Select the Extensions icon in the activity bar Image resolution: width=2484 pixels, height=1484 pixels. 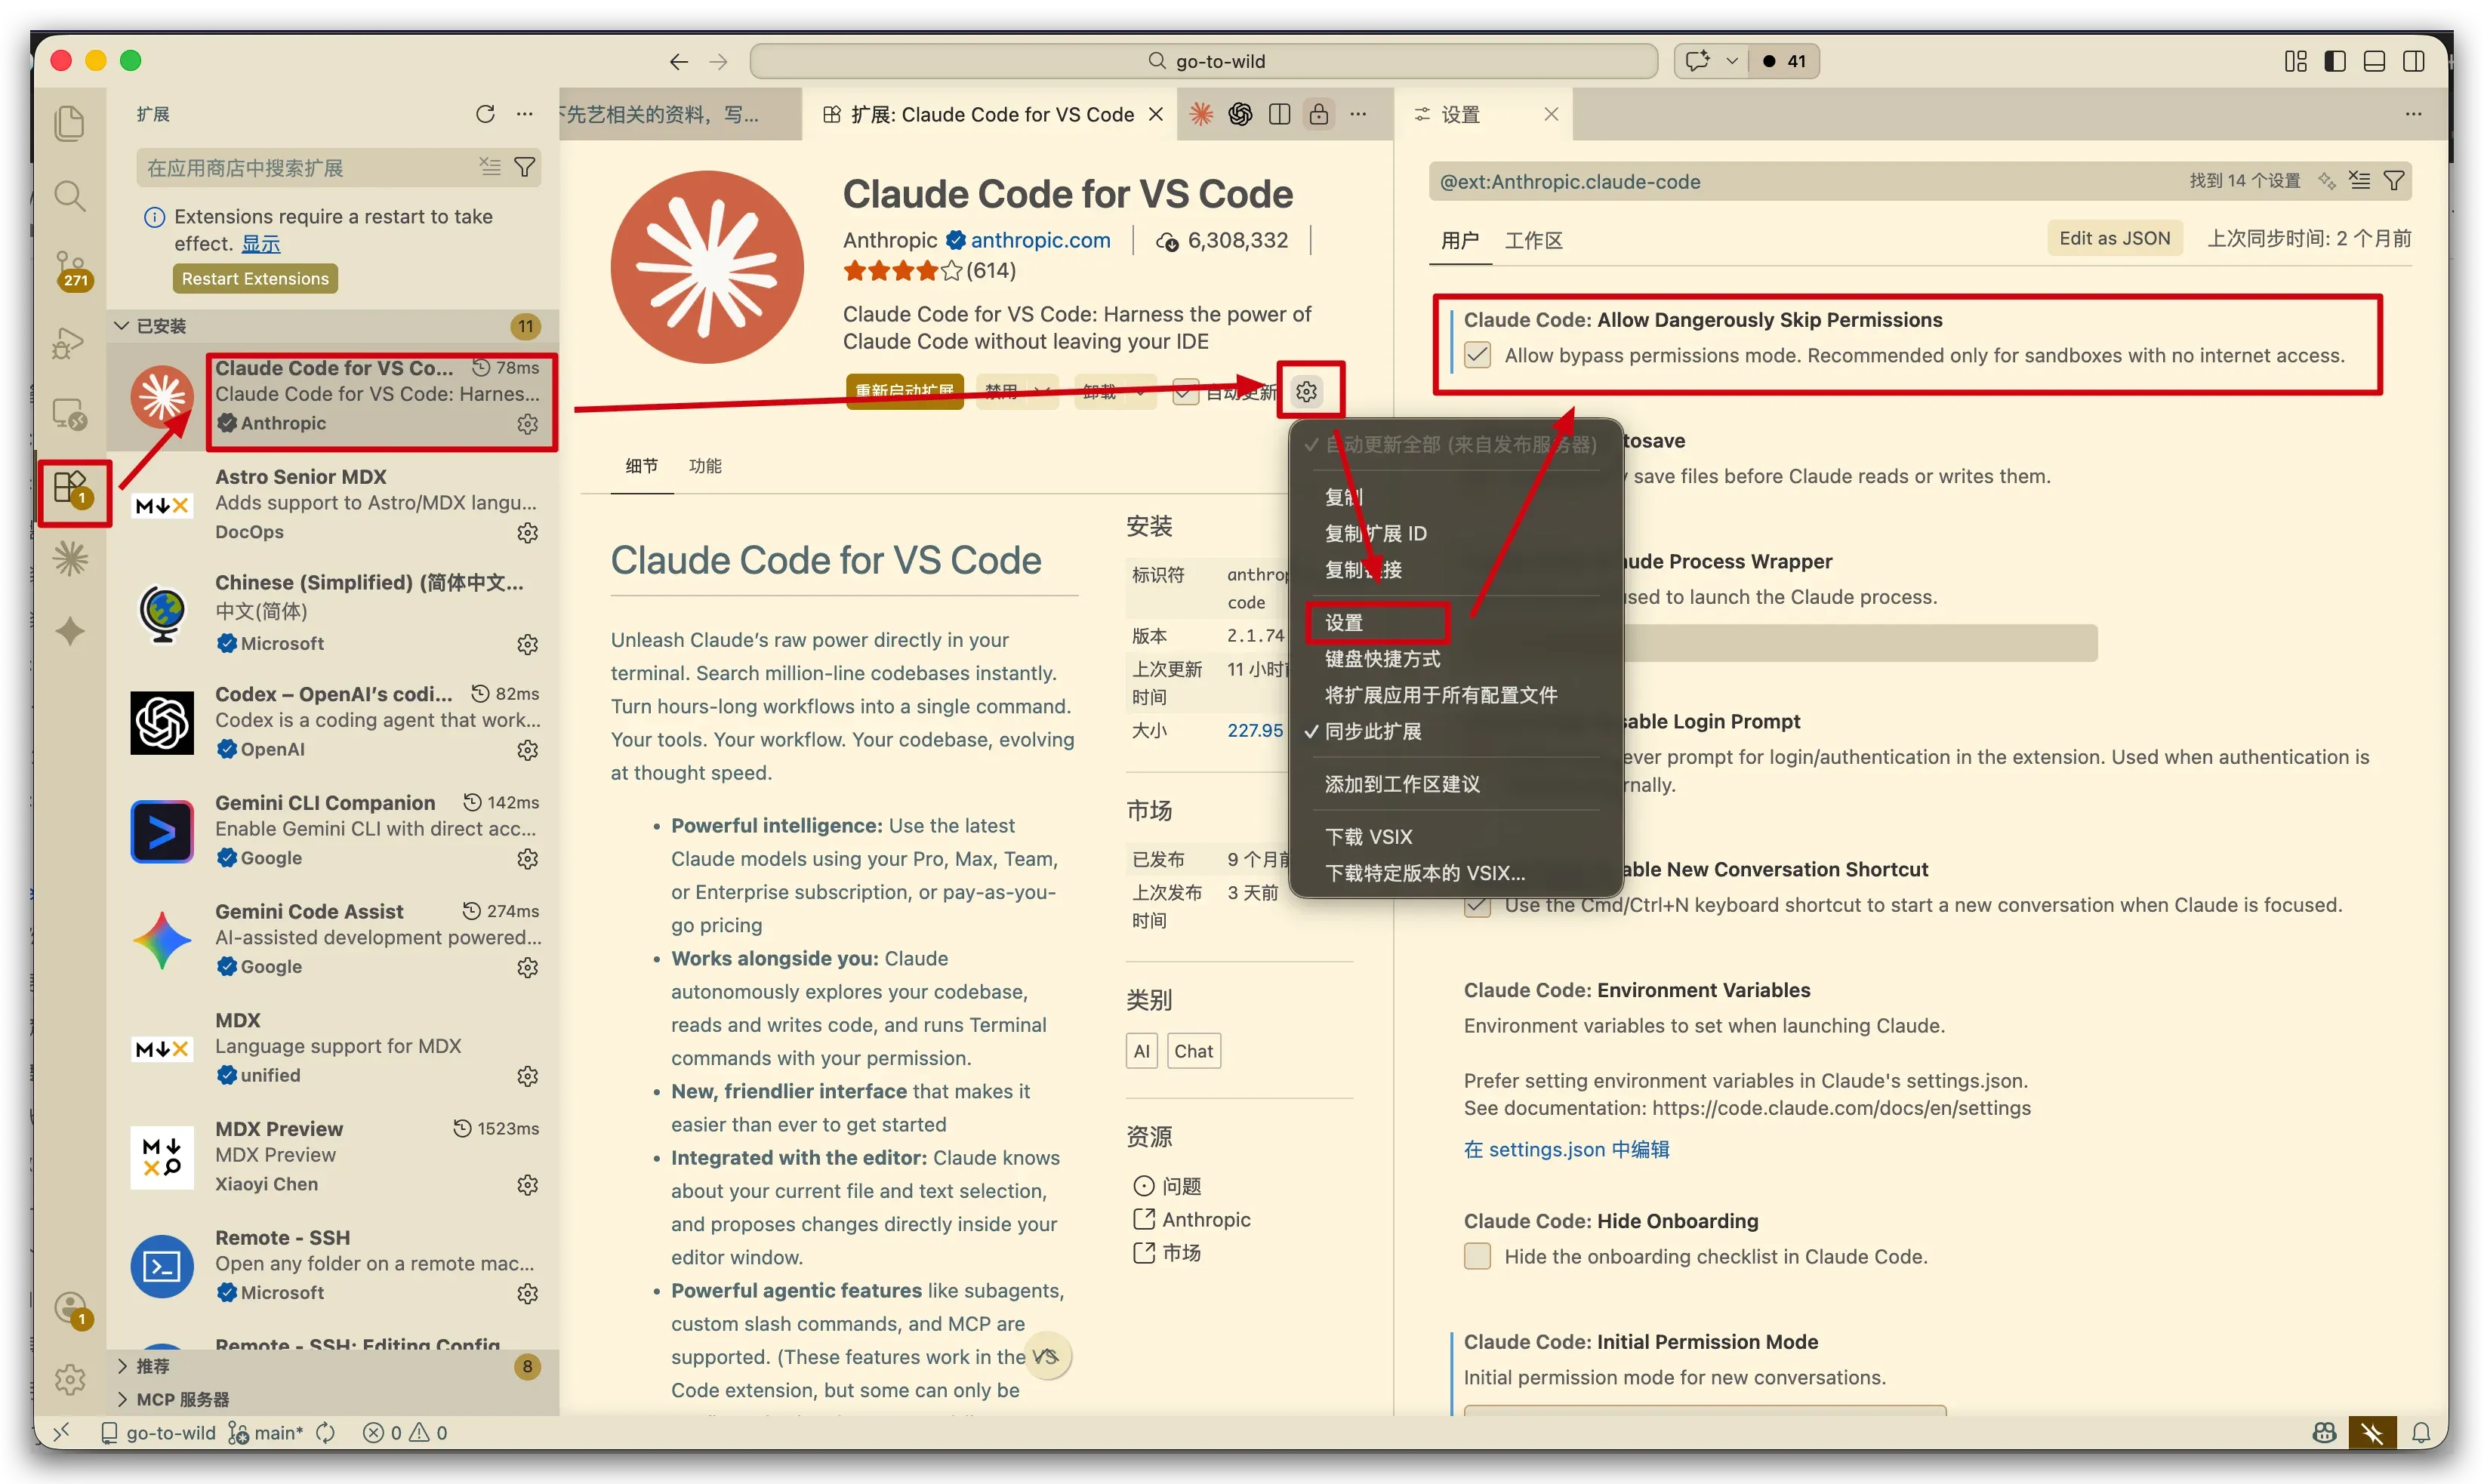(x=72, y=490)
